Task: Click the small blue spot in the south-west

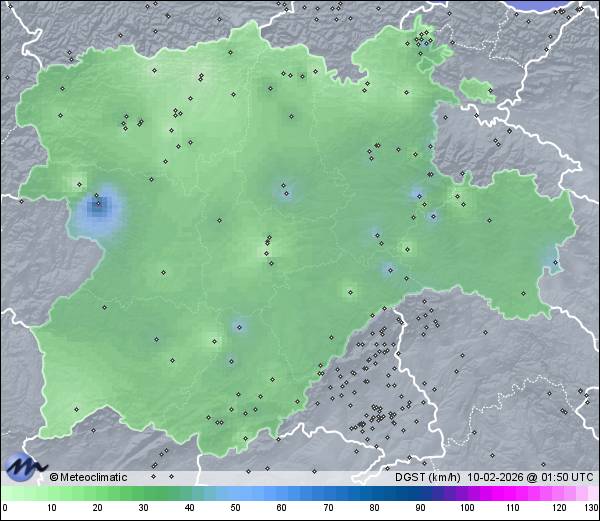Action: 238,326
